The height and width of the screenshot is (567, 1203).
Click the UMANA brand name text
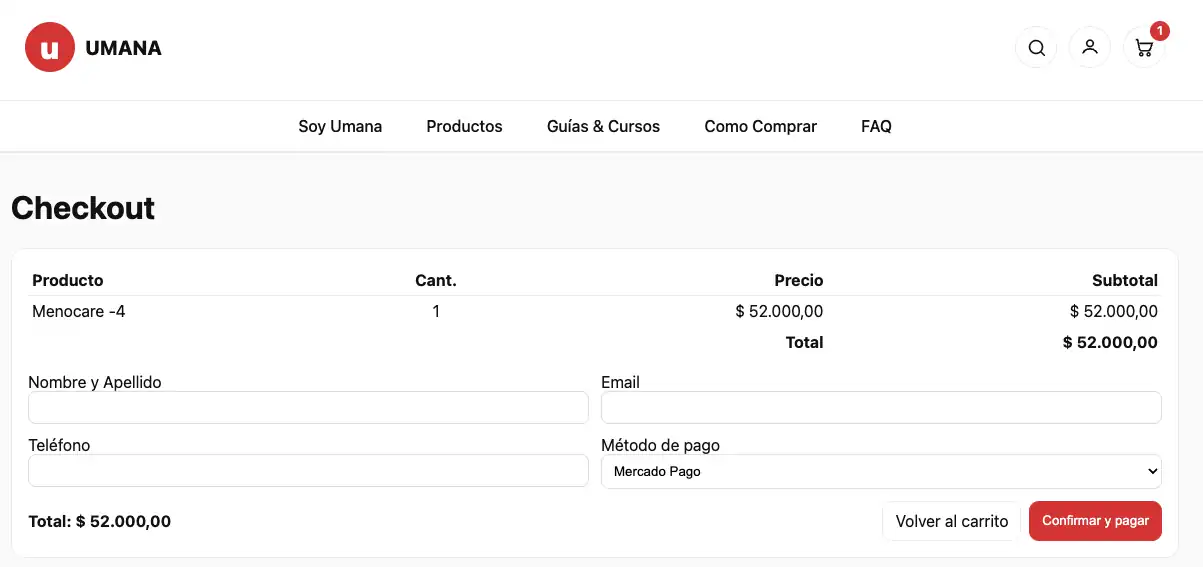123,48
